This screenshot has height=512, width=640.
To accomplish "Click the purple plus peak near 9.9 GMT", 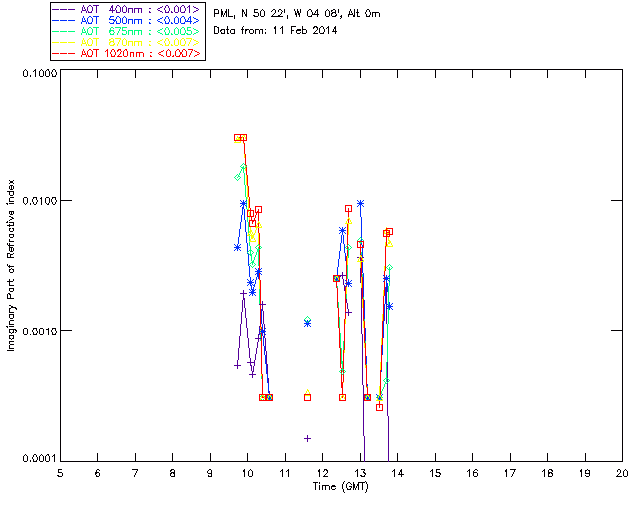I will tap(243, 293).
